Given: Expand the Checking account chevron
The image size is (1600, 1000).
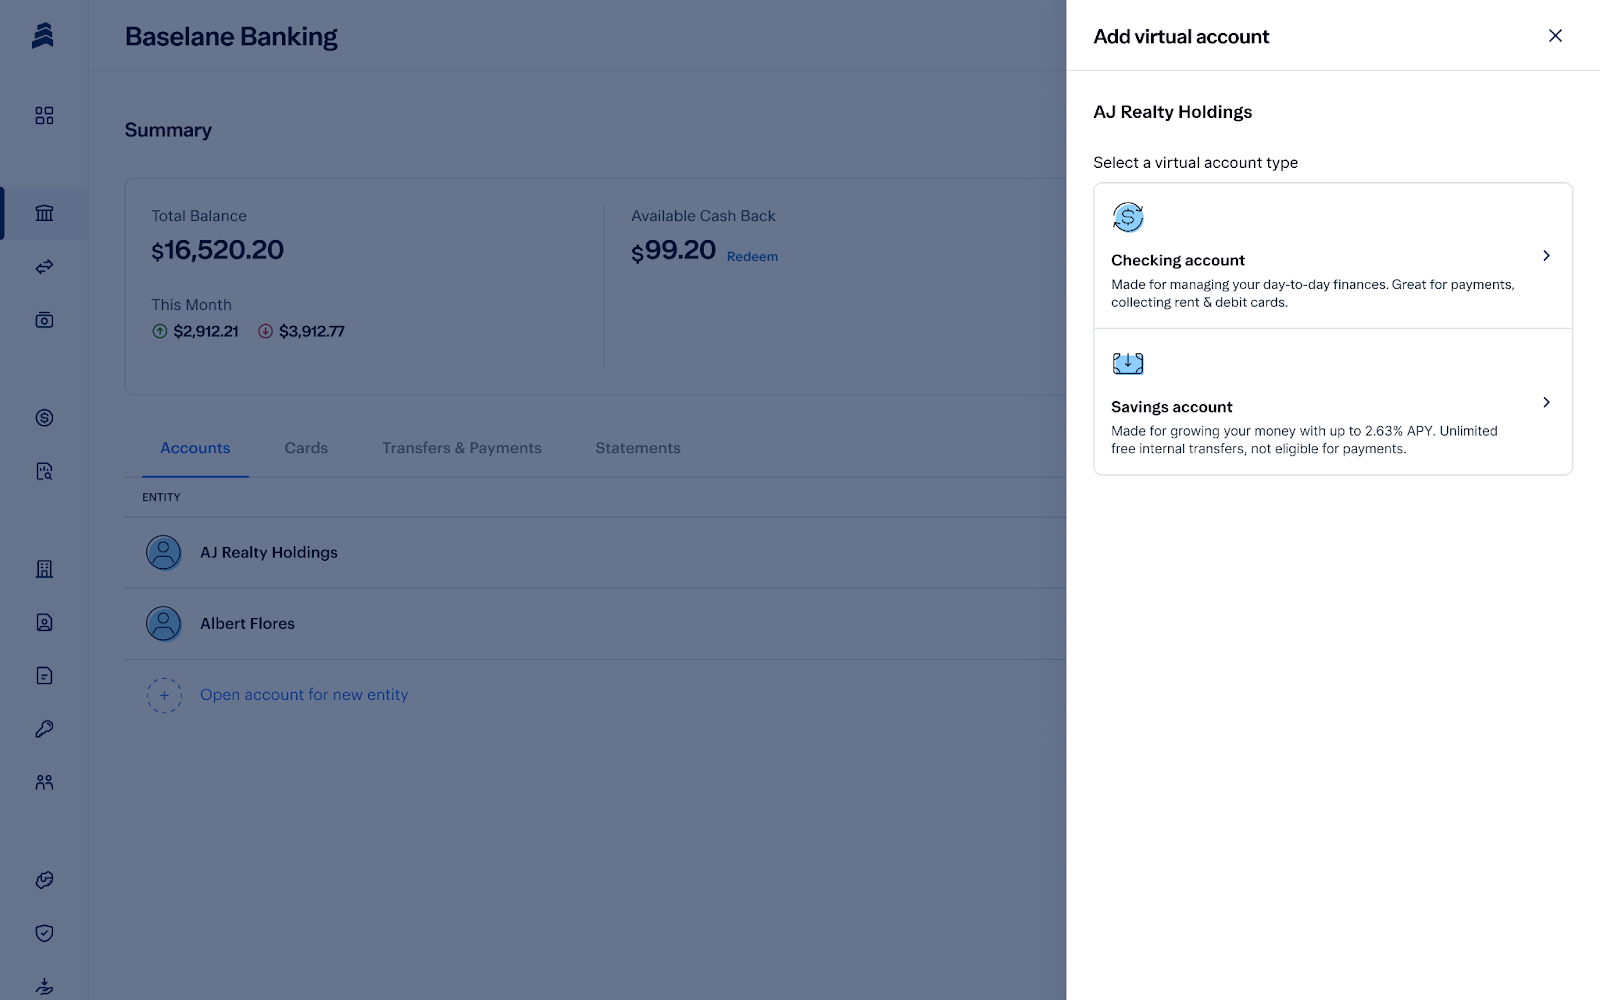Looking at the screenshot, I should pyautogui.click(x=1546, y=256).
